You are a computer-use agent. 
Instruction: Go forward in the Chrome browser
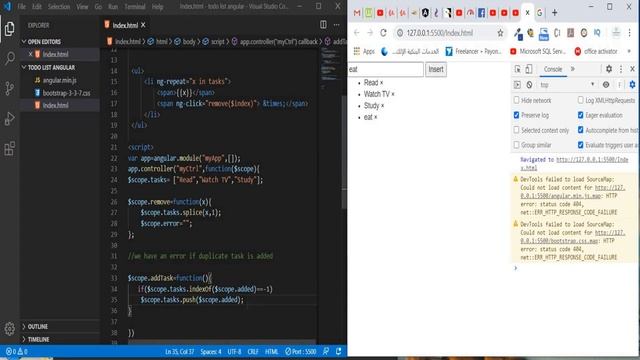(370, 33)
